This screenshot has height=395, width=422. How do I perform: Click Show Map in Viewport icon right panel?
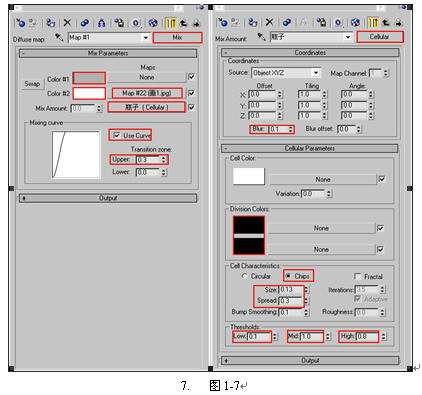tap(356, 22)
